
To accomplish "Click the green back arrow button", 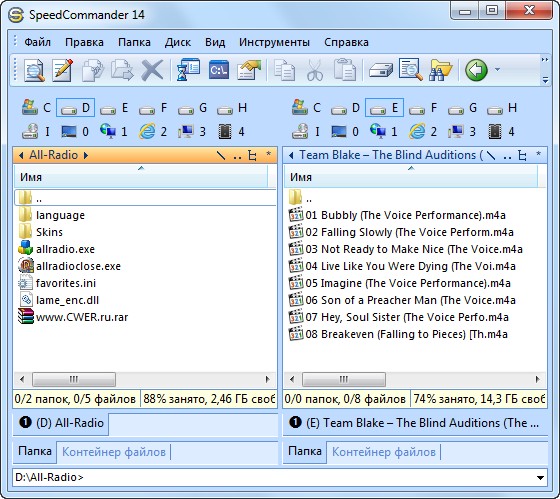I will click(476, 70).
